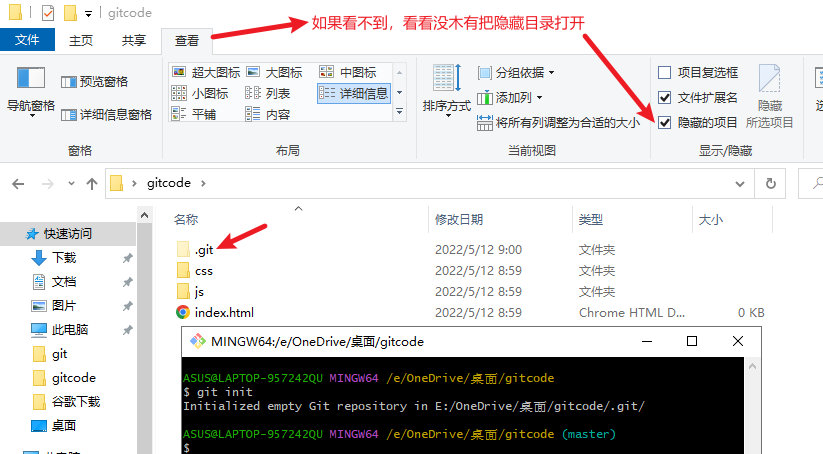Open 图片 in quick access
This screenshot has height=454, width=823.
64,305
